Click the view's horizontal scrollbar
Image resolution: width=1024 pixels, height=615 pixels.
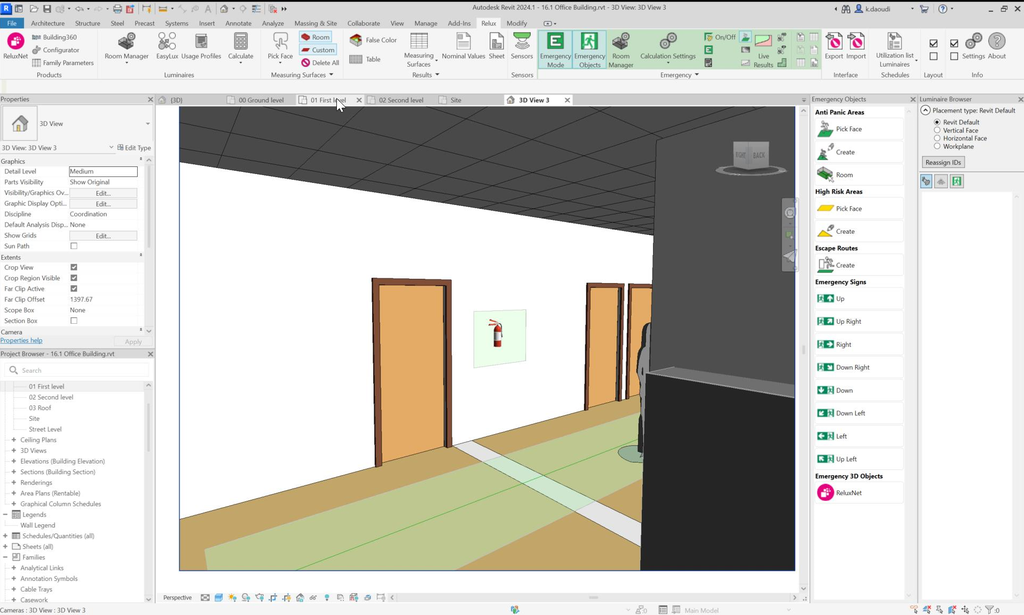point(593,597)
